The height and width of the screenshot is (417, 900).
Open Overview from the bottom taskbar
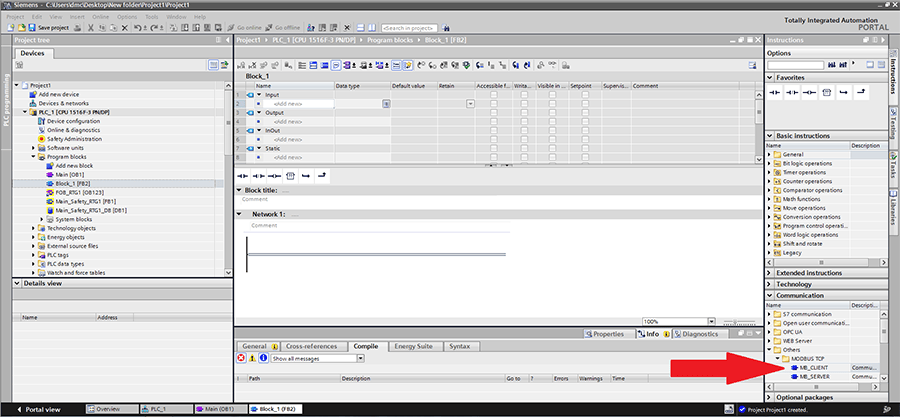click(112, 409)
